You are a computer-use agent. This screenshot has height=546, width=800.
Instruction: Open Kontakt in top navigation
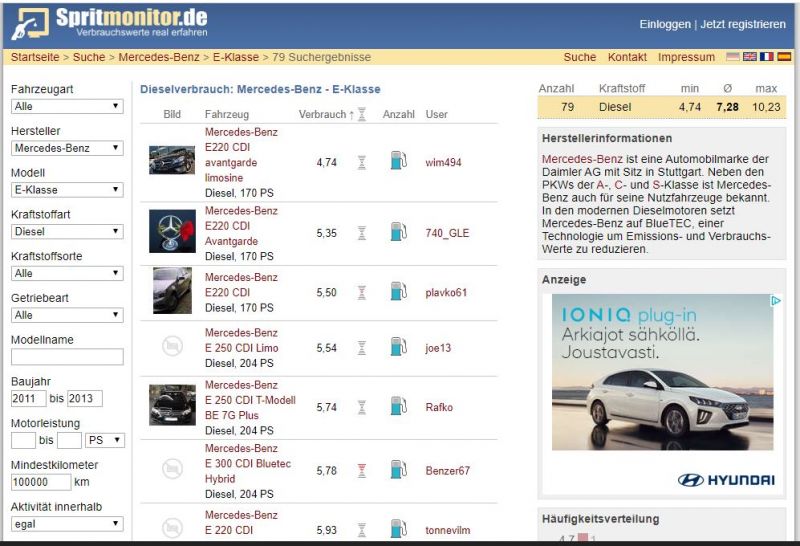[x=627, y=57]
